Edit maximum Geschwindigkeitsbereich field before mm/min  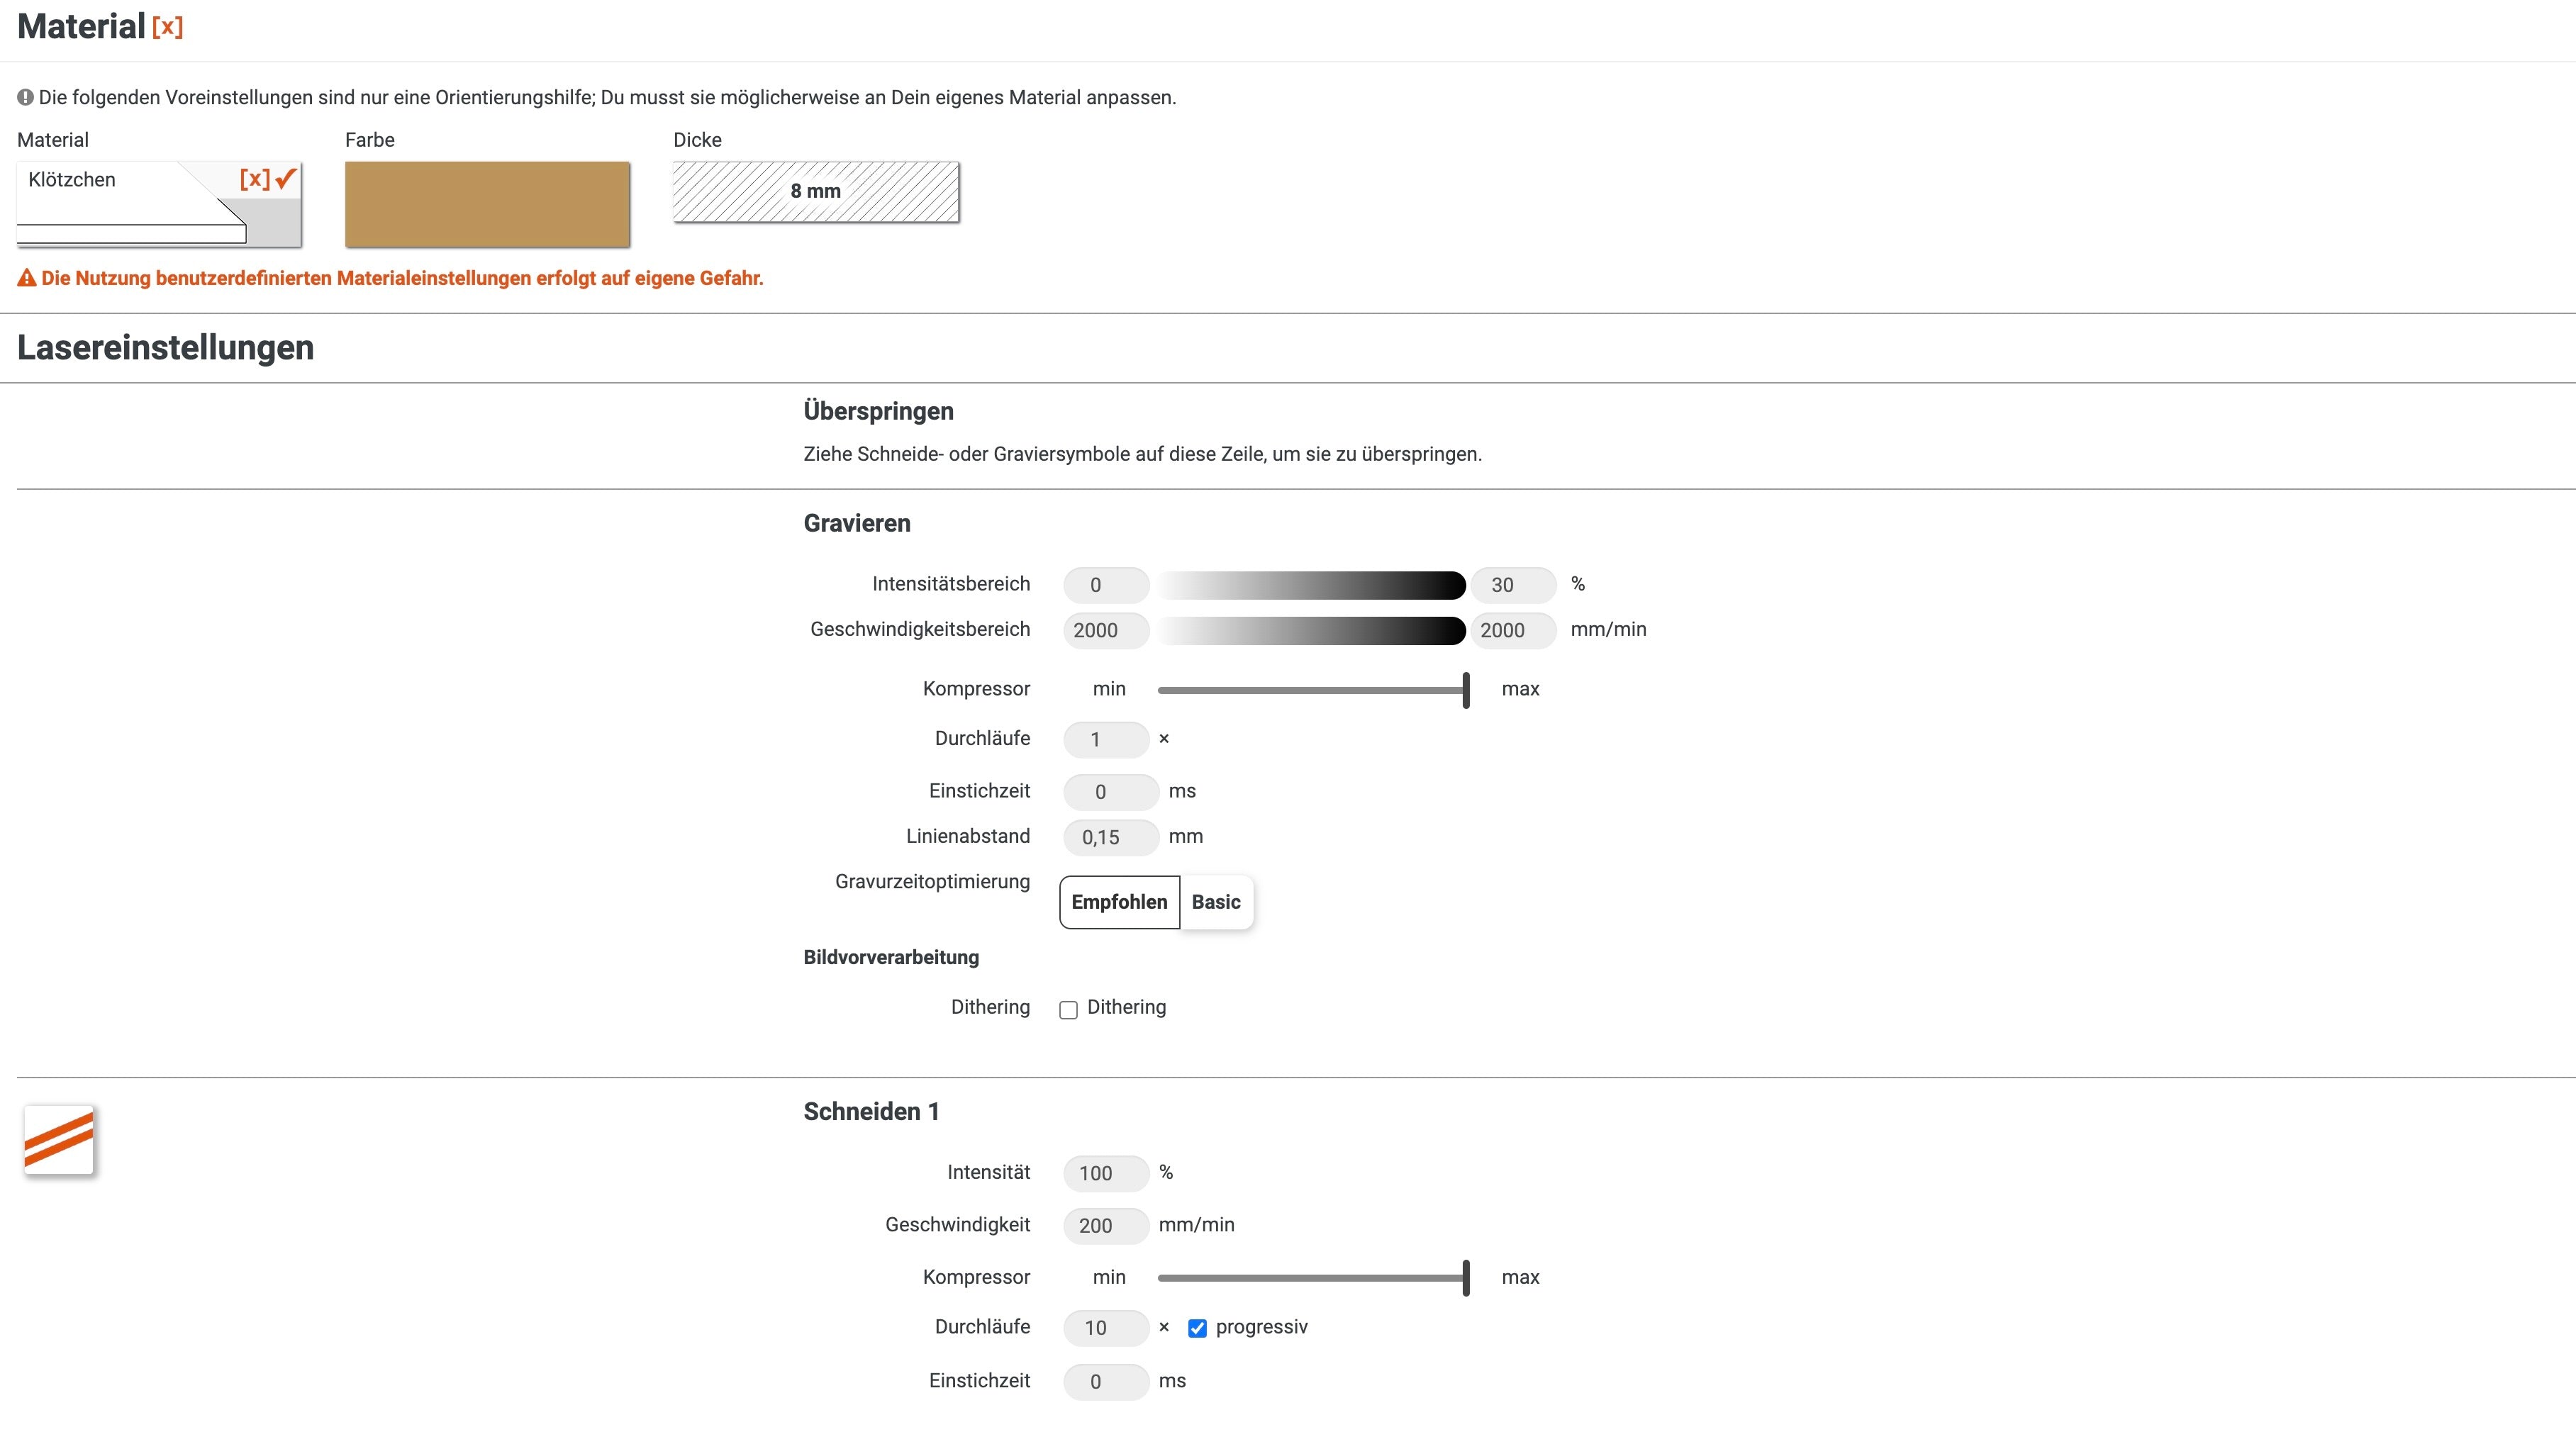(x=1513, y=630)
